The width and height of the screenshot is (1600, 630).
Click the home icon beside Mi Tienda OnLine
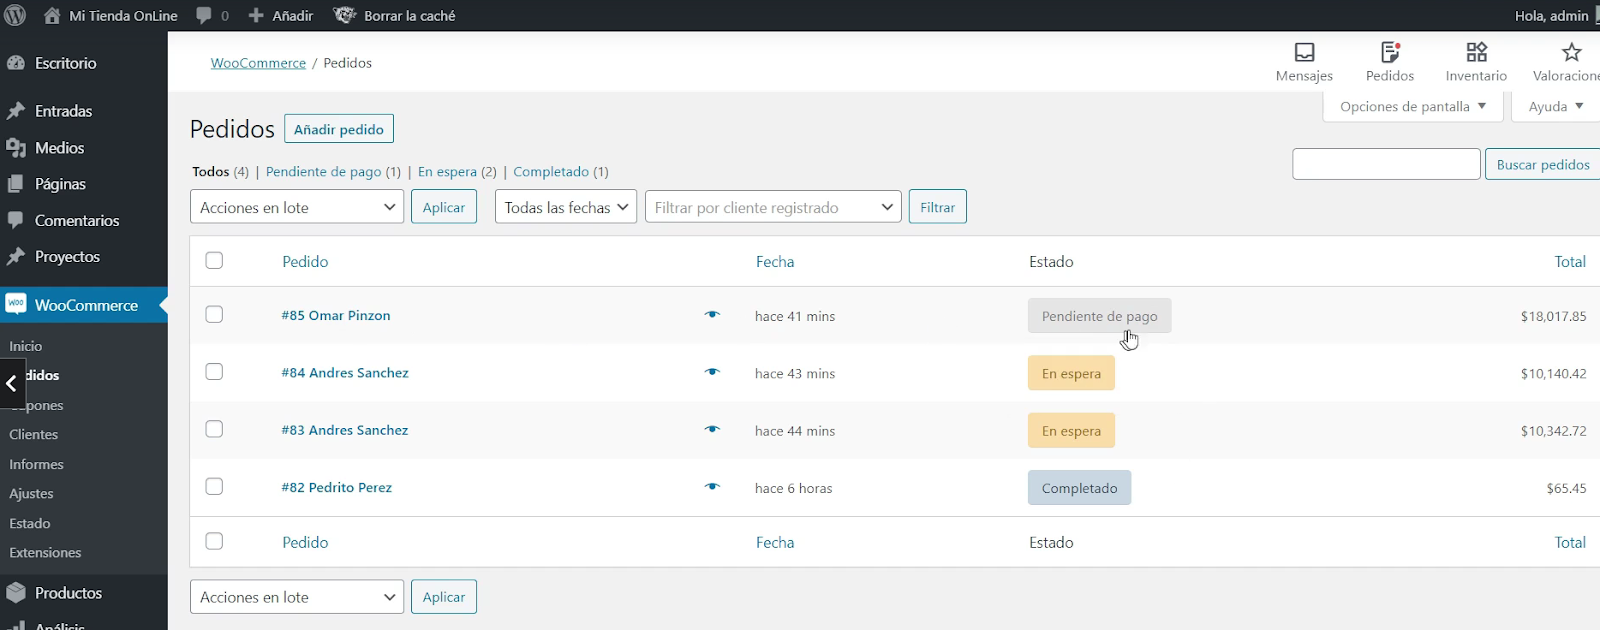tap(52, 15)
